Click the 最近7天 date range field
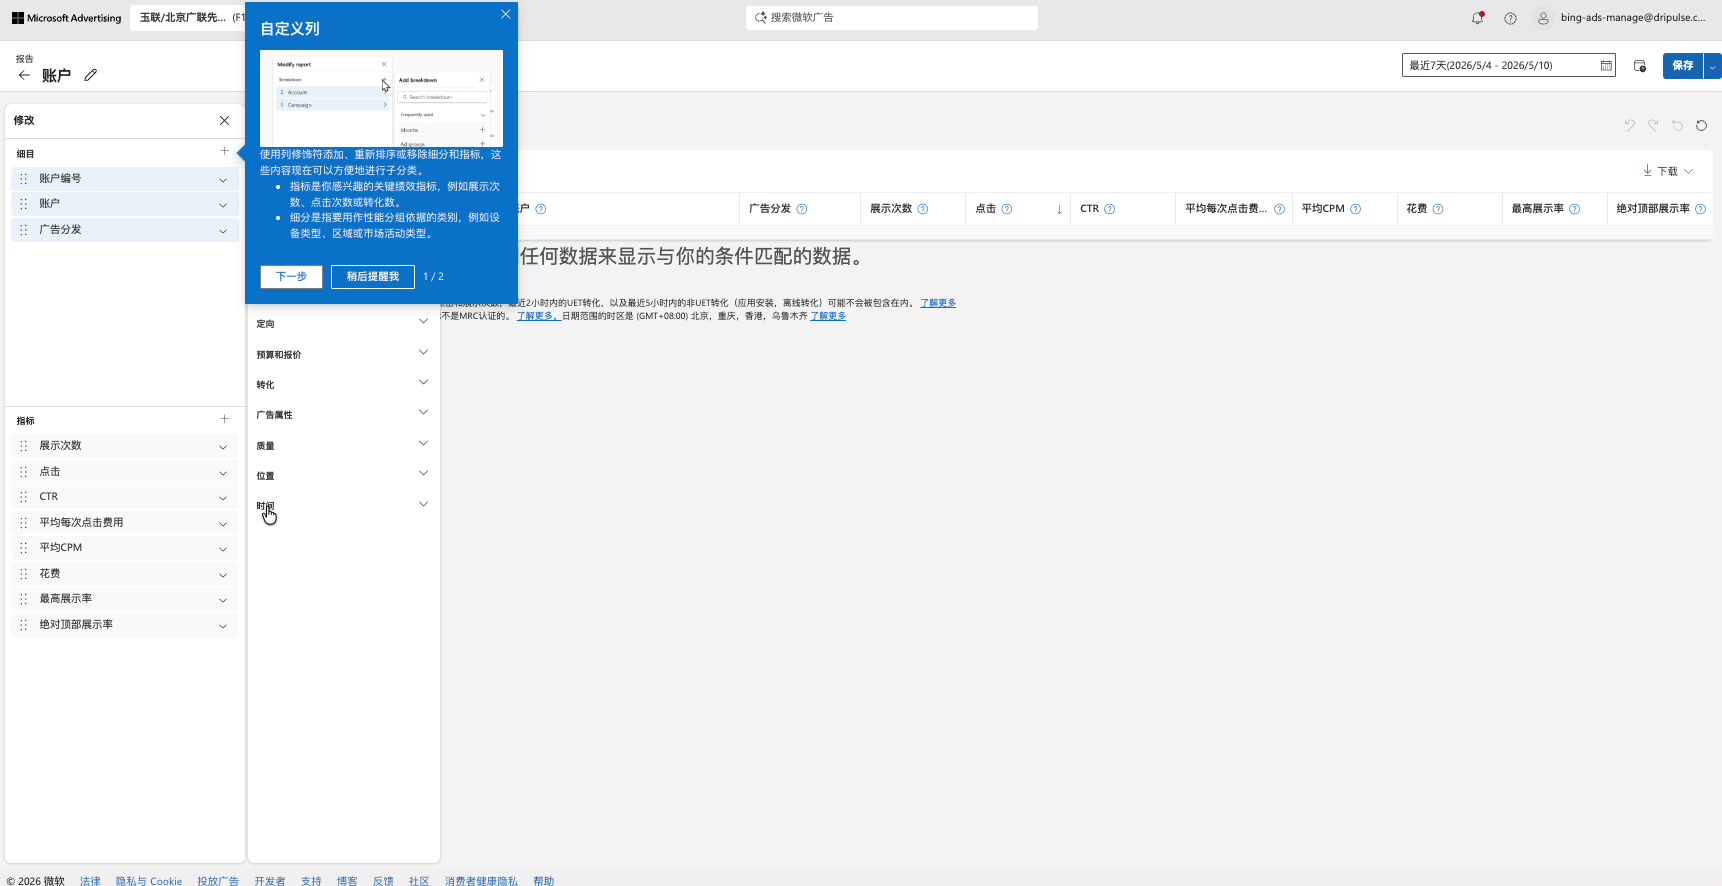Image resolution: width=1722 pixels, height=886 pixels. pos(1508,66)
